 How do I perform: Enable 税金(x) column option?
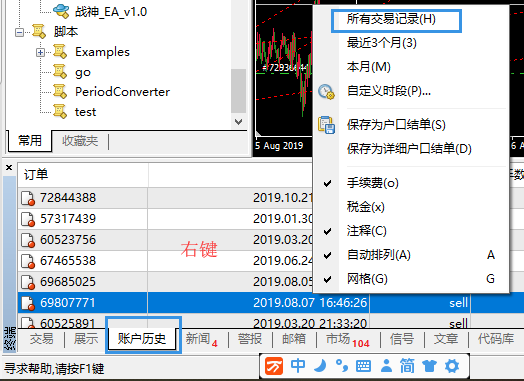coord(366,207)
